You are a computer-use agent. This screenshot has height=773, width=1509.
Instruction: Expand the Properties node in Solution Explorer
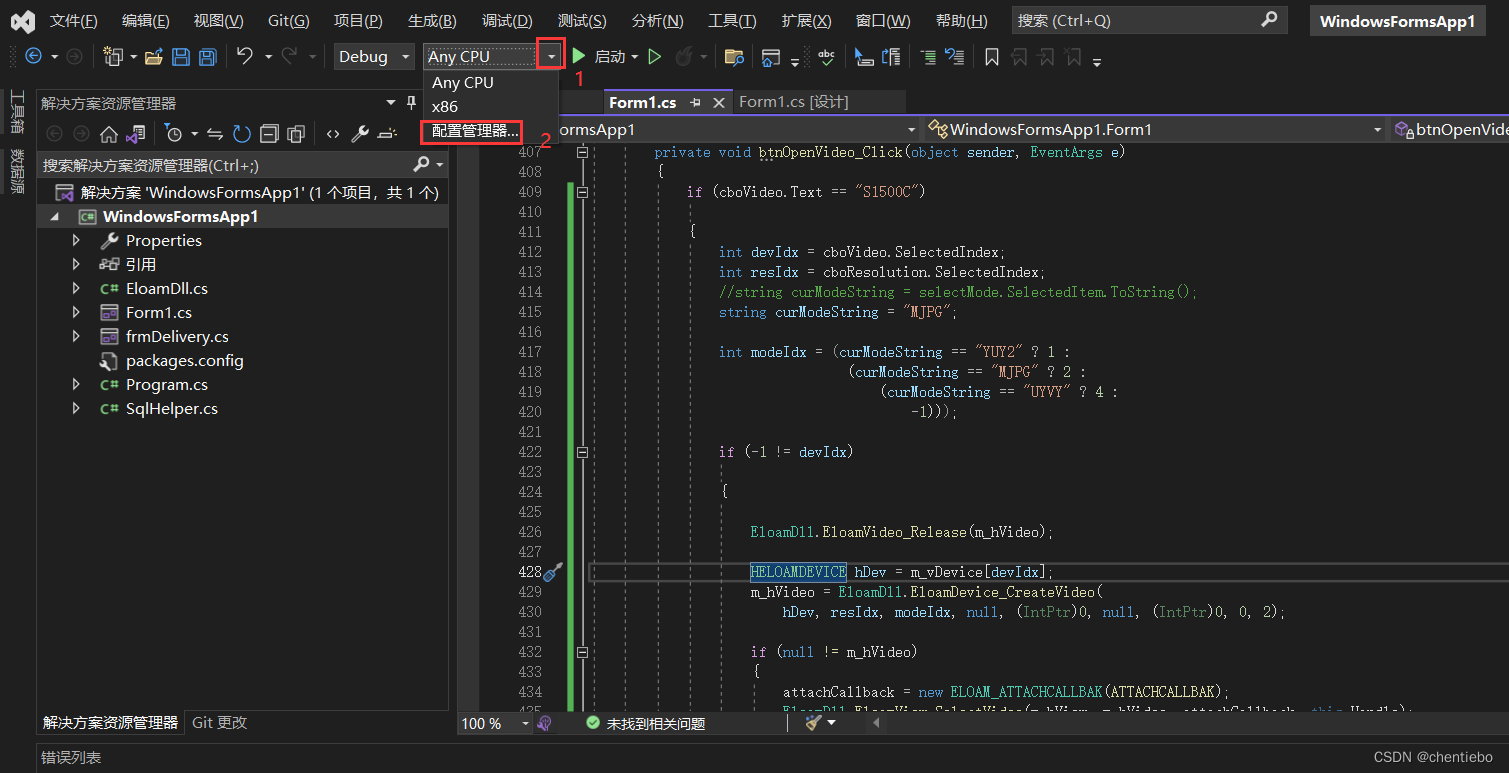pyautogui.click(x=75, y=240)
